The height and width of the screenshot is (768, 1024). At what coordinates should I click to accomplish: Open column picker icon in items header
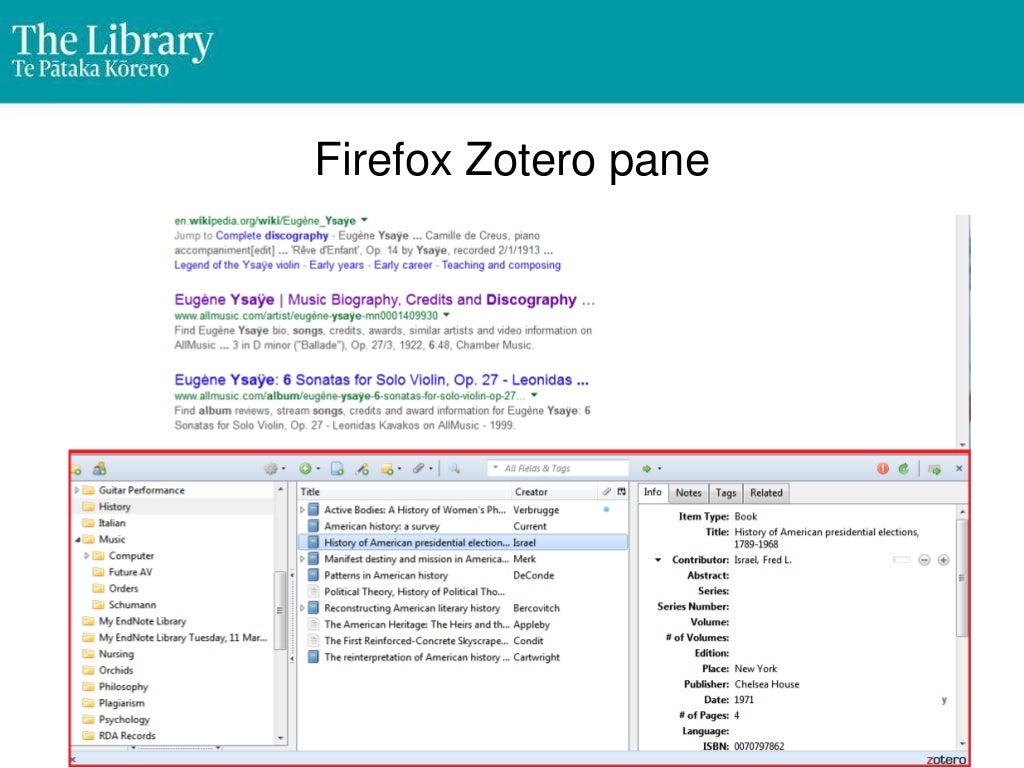coord(622,492)
